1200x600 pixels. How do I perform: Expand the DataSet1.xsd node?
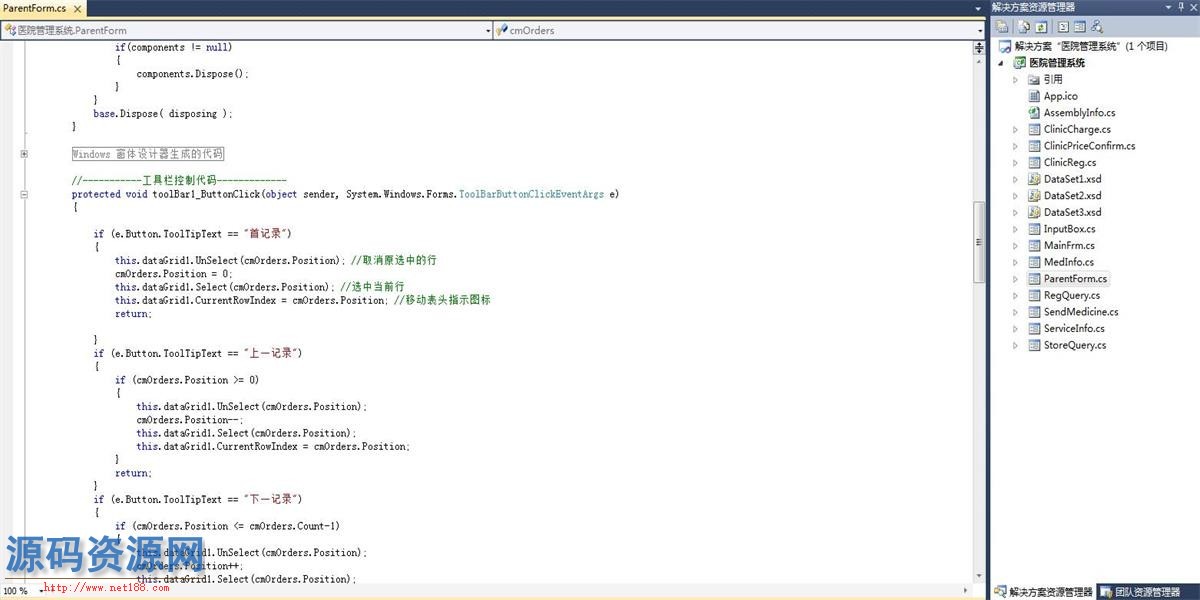[1015, 179]
